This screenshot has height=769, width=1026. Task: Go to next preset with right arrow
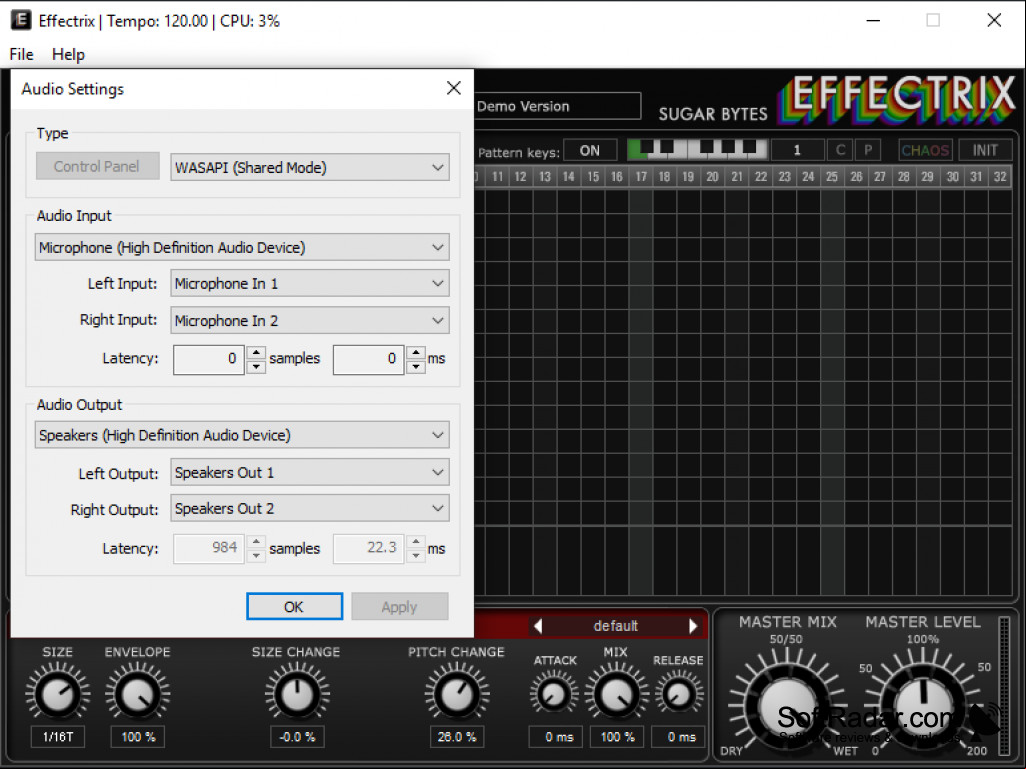[x=694, y=626]
